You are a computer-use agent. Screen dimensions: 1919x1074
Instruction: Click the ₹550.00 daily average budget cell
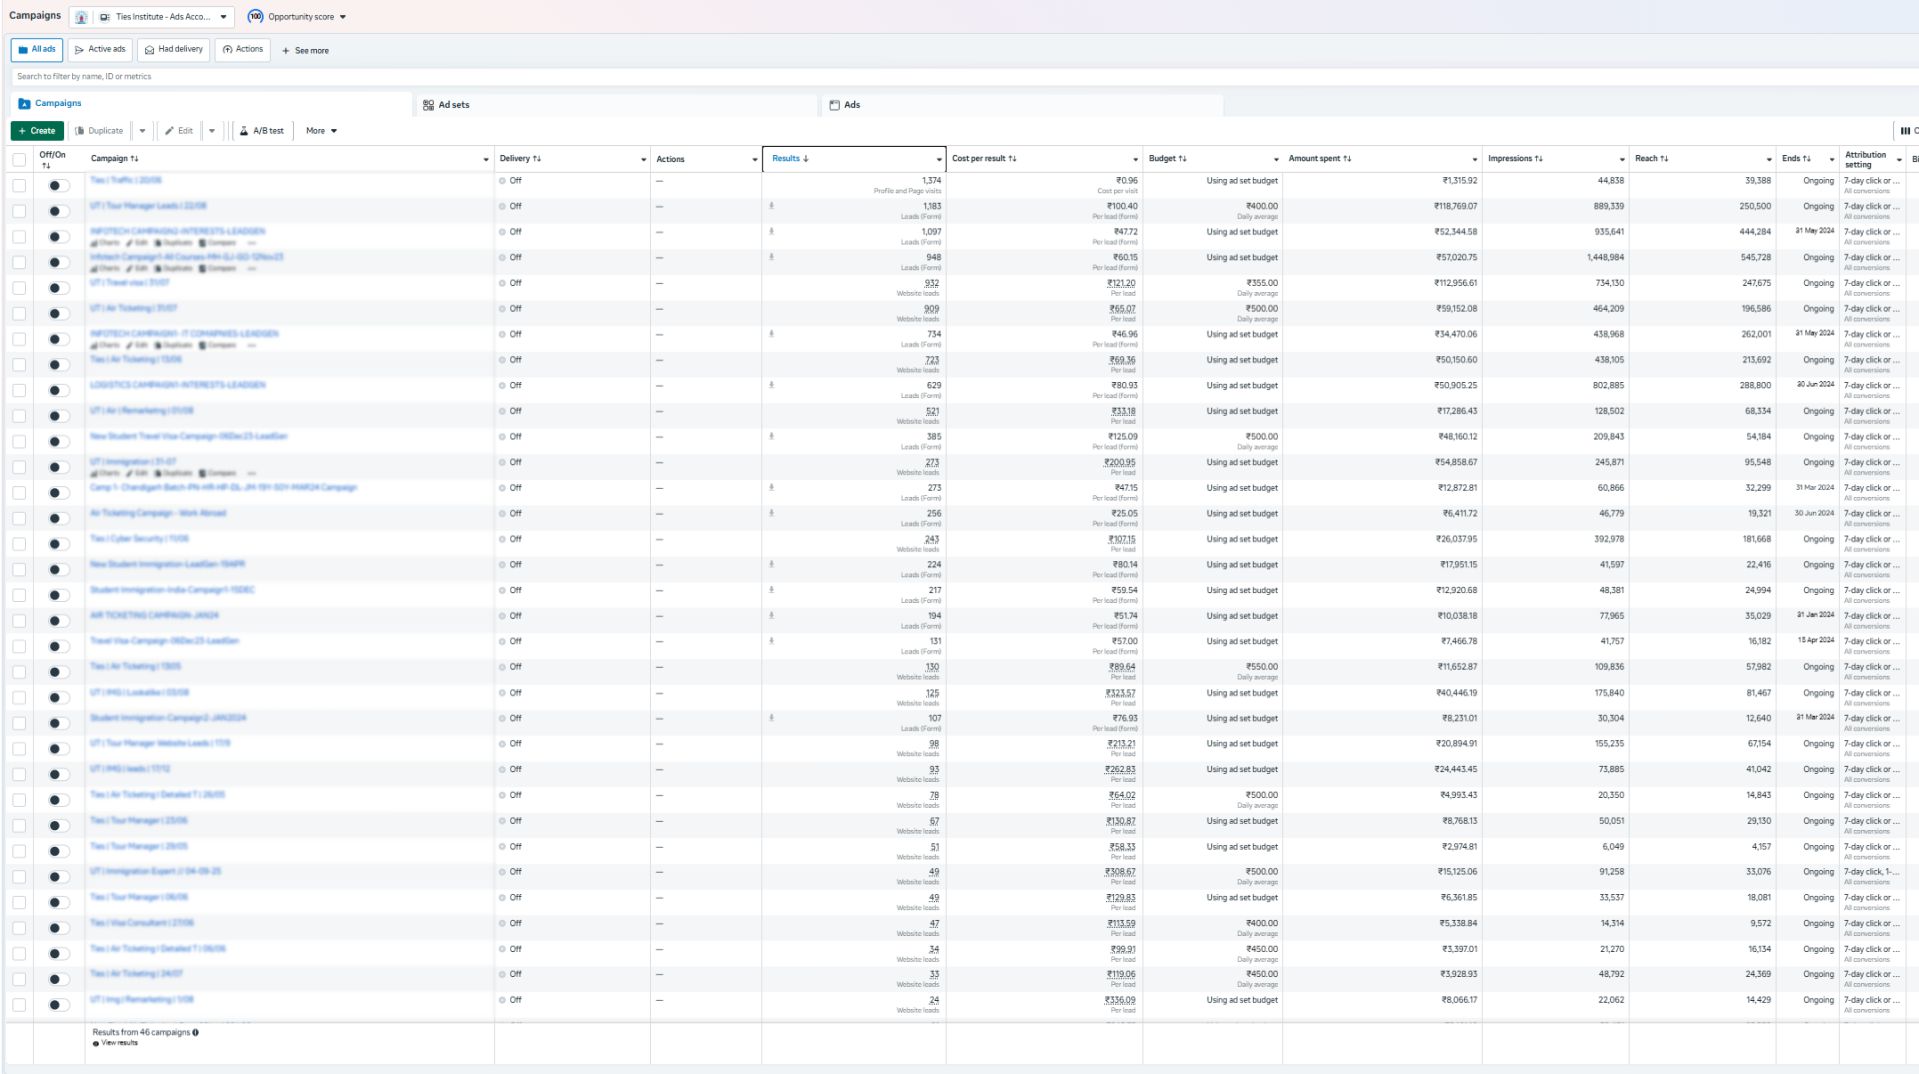point(1212,672)
